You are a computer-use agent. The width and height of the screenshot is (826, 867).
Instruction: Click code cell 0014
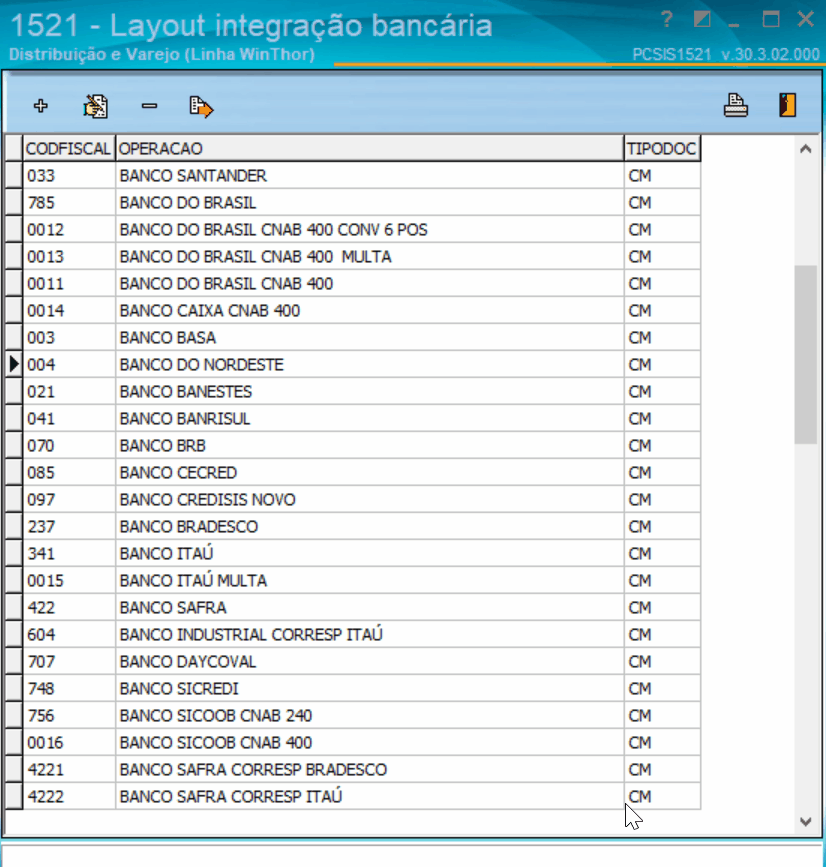click(x=69, y=311)
